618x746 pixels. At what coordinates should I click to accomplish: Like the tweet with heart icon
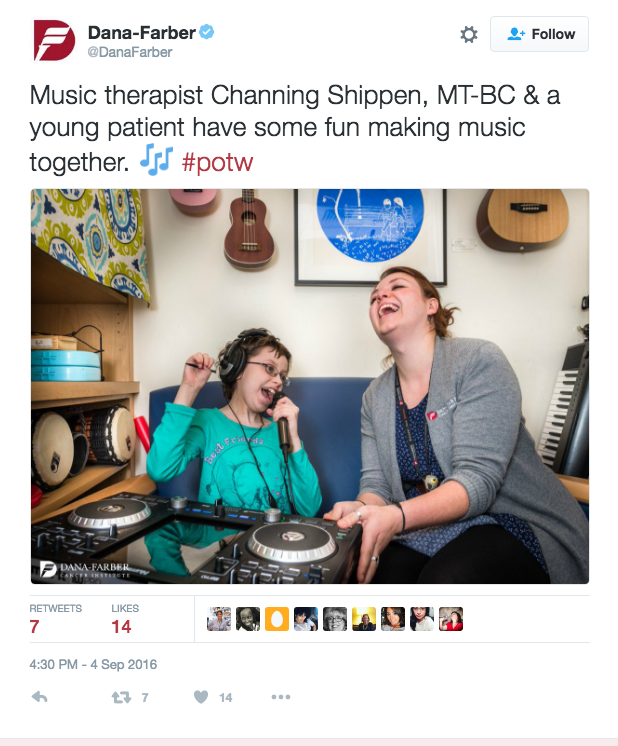pyautogui.click(x=201, y=697)
